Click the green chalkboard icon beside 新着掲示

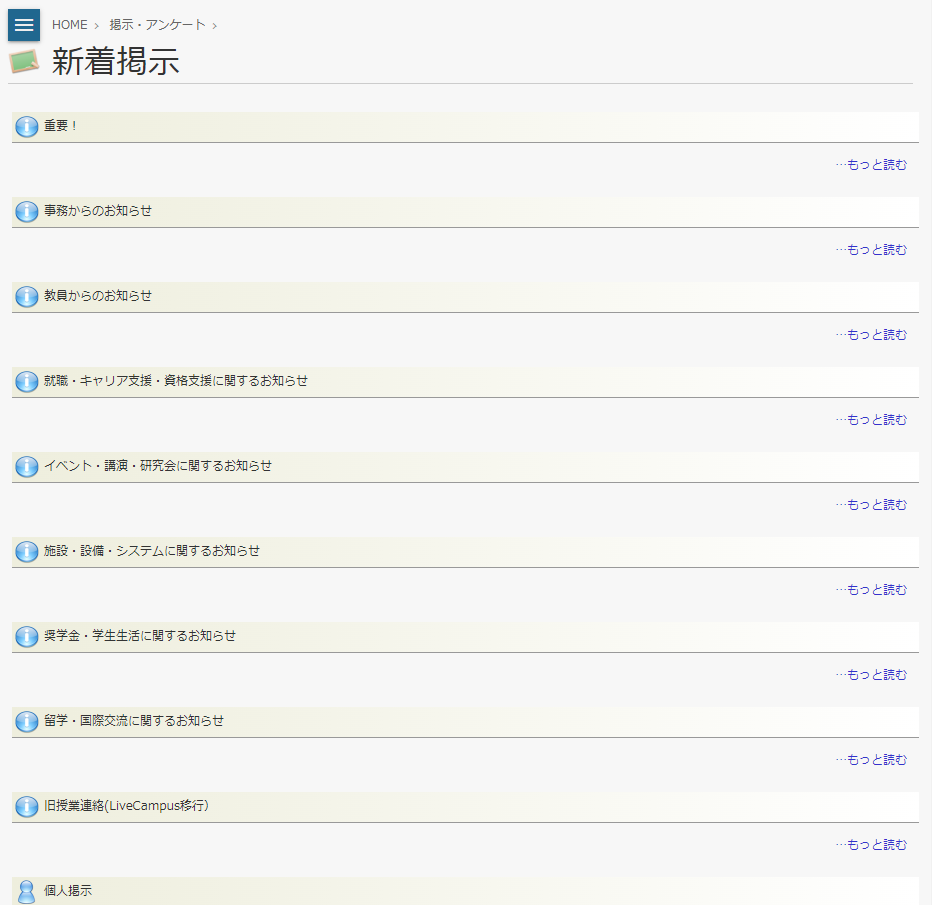tap(24, 61)
